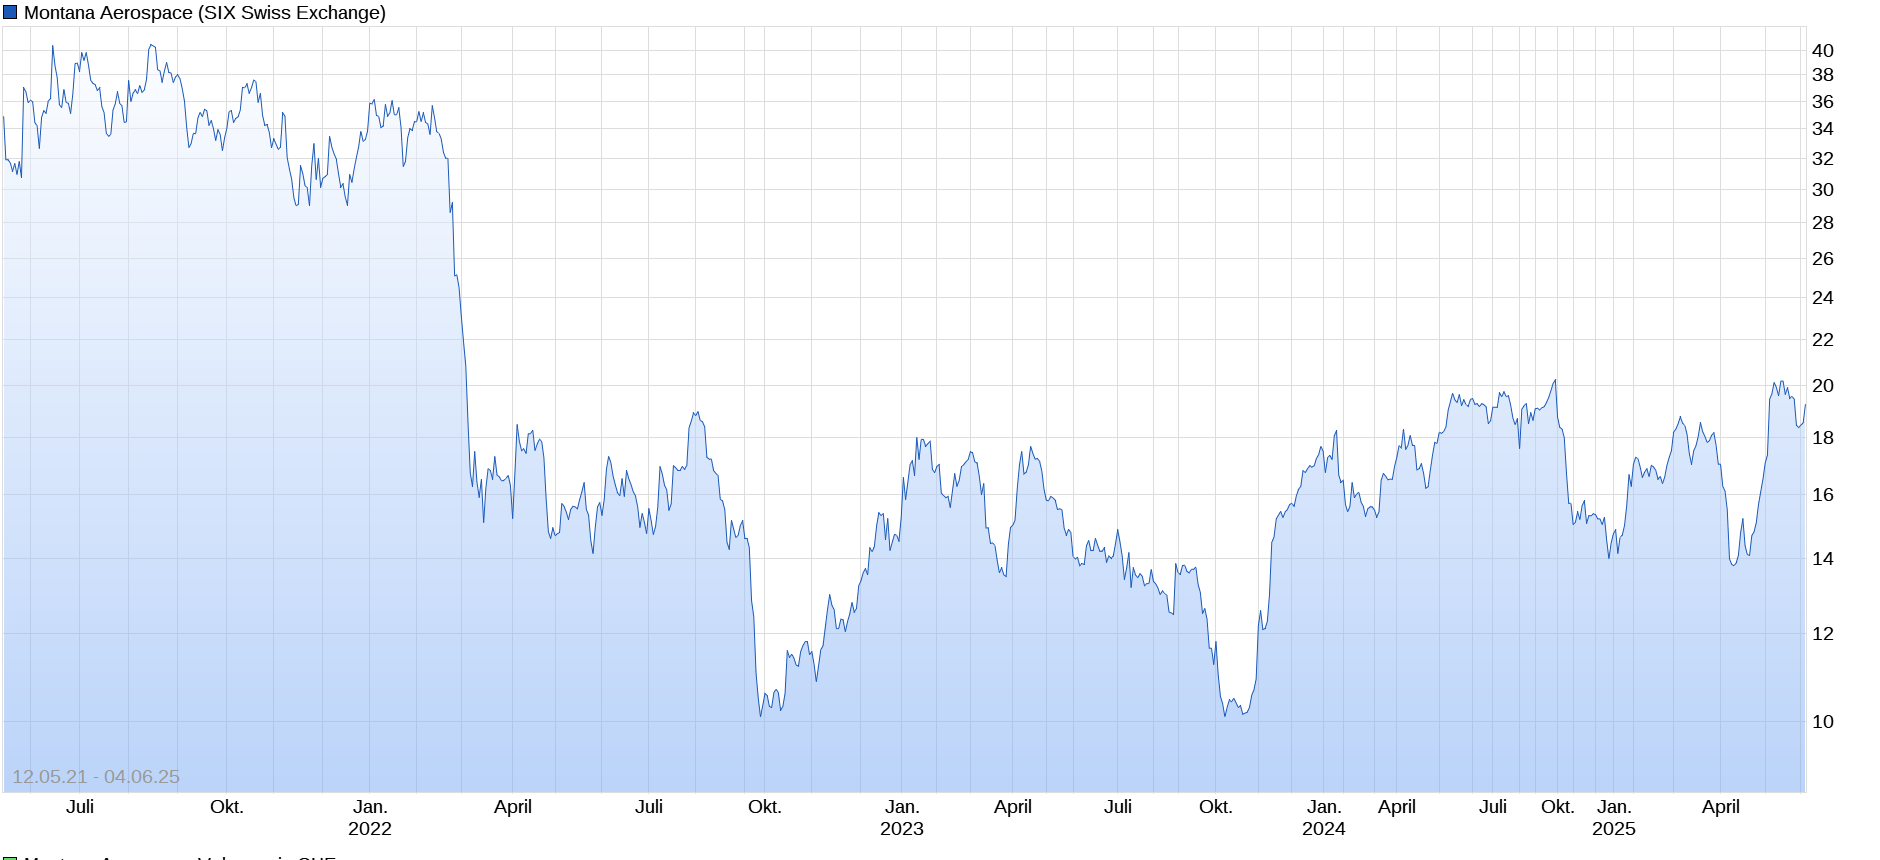Click the 24 price axis label
The width and height of the screenshot is (1880, 860).
[1823, 298]
